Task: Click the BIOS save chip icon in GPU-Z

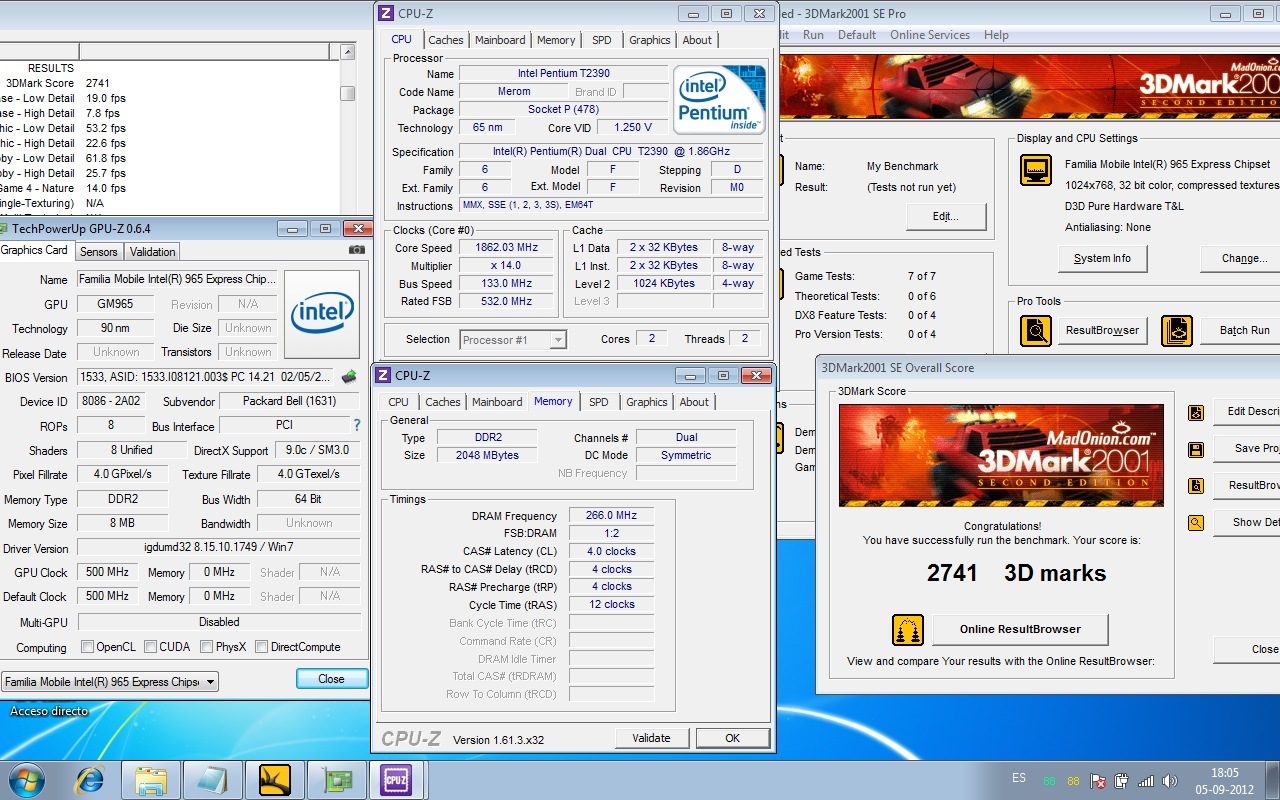Action: pos(349,377)
